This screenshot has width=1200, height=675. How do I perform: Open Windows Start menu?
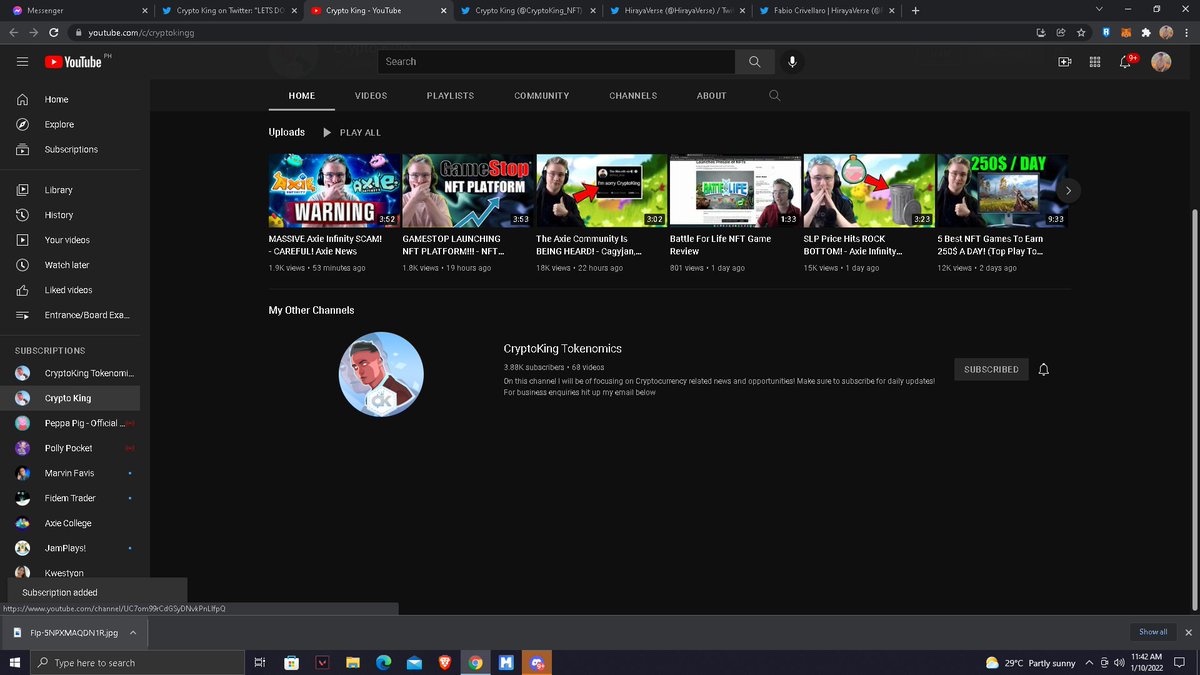pyautogui.click(x=14, y=663)
